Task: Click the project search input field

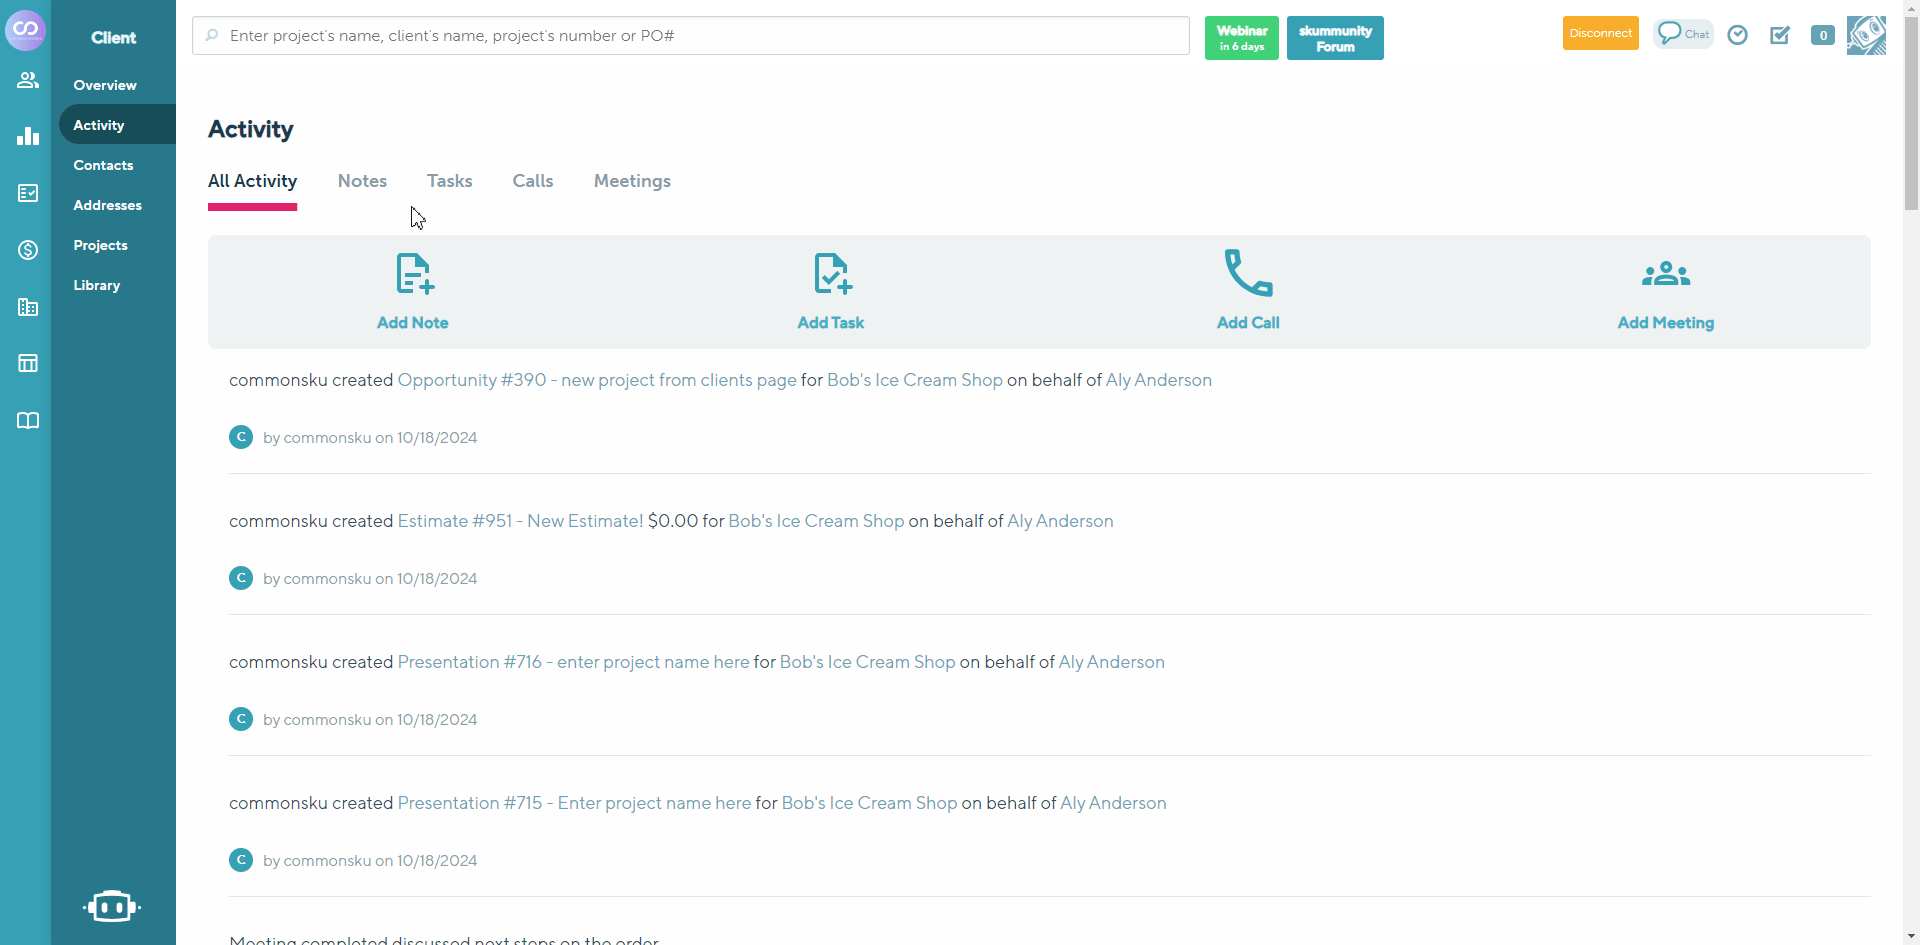Action: click(689, 35)
